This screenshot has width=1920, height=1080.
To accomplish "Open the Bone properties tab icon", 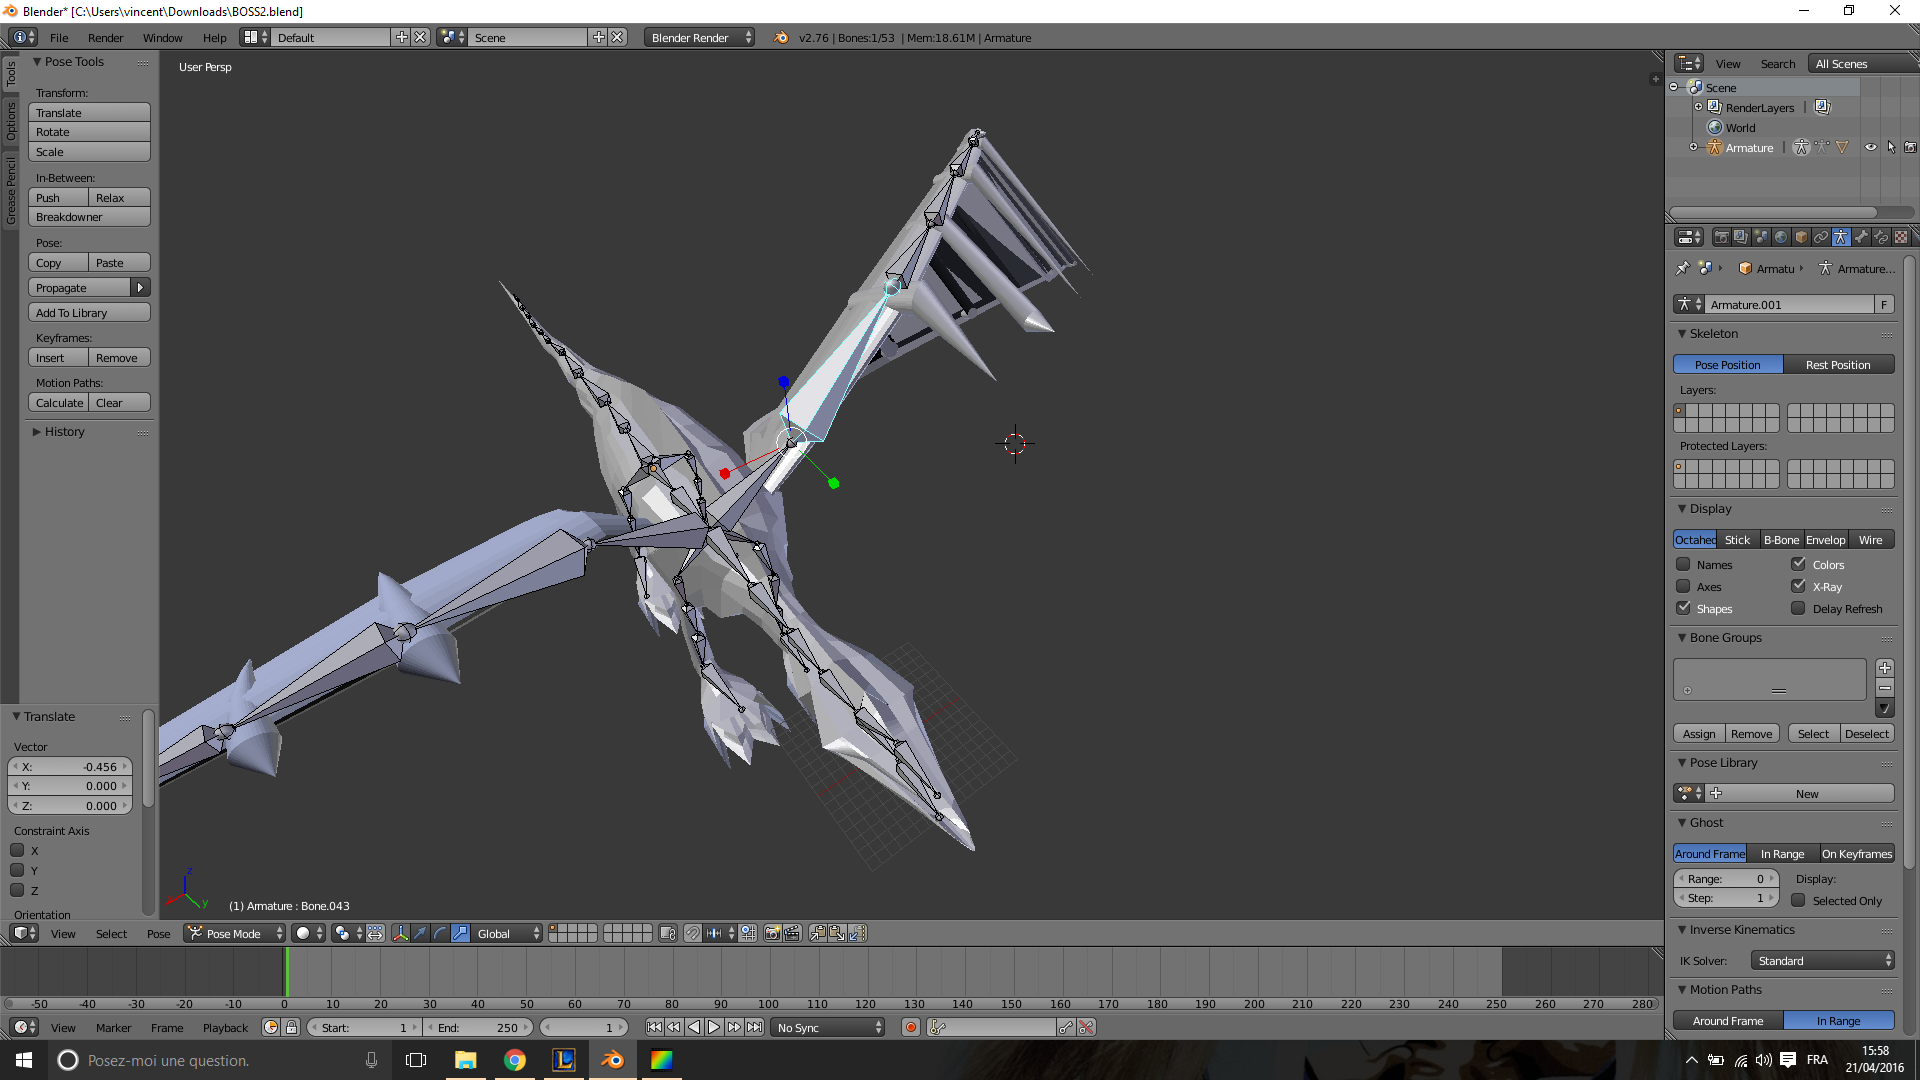I will (1861, 237).
